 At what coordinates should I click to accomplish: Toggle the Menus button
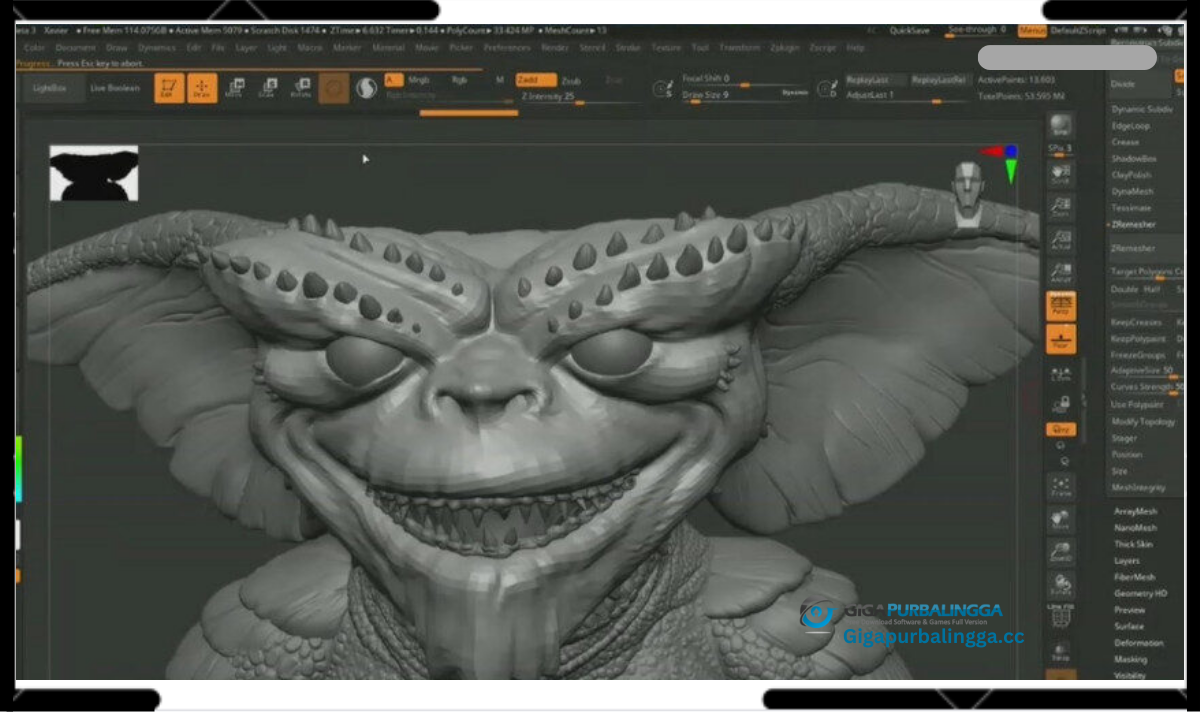click(x=1033, y=31)
